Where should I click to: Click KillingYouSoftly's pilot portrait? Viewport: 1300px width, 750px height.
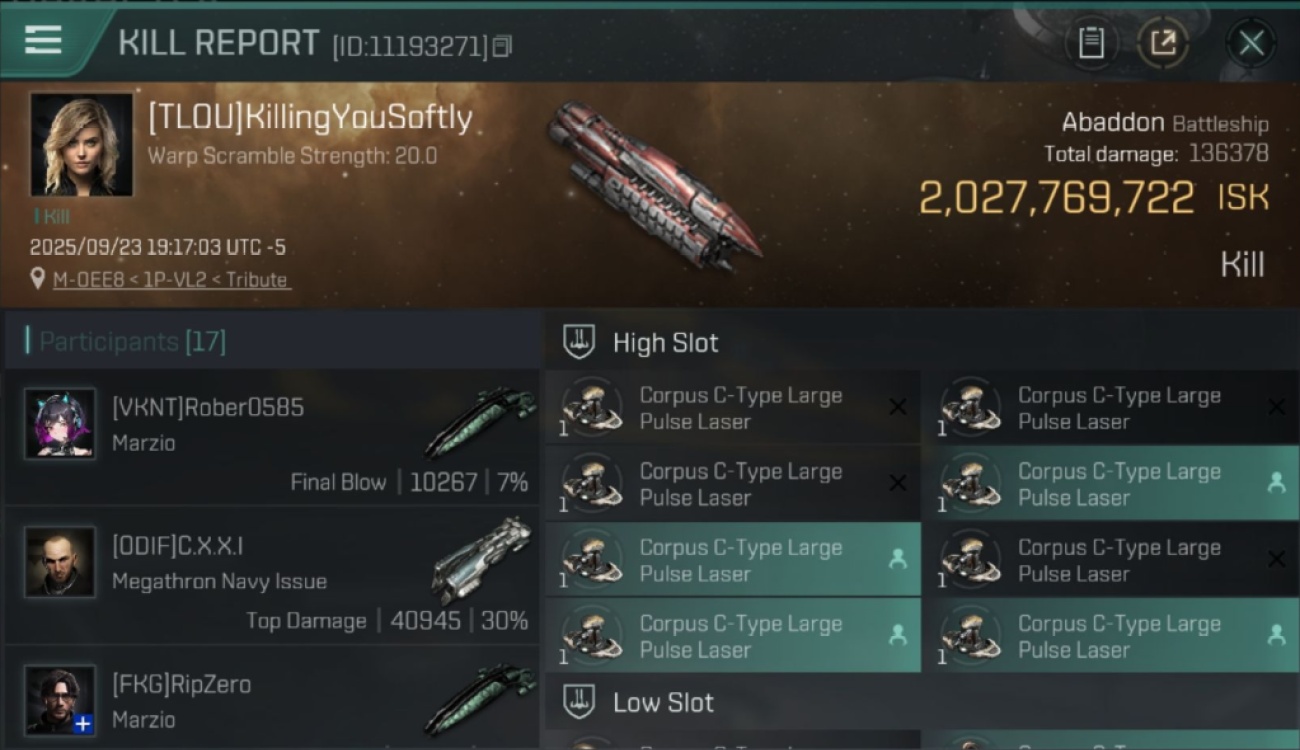[81, 144]
